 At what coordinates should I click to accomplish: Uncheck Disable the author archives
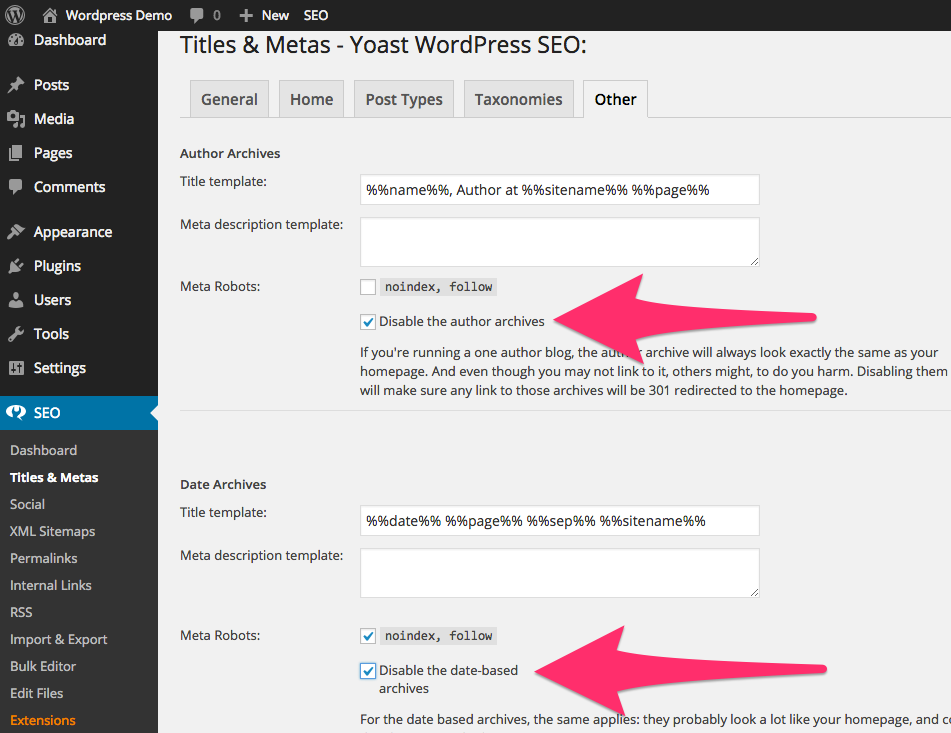(x=368, y=322)
